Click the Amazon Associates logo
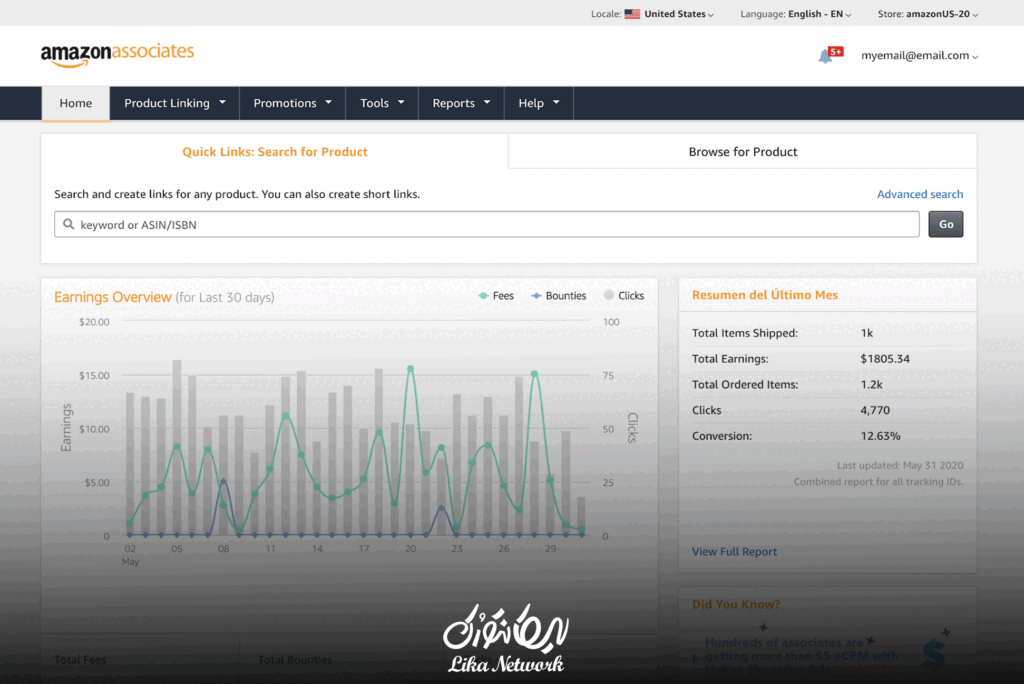 pos(117,57)
